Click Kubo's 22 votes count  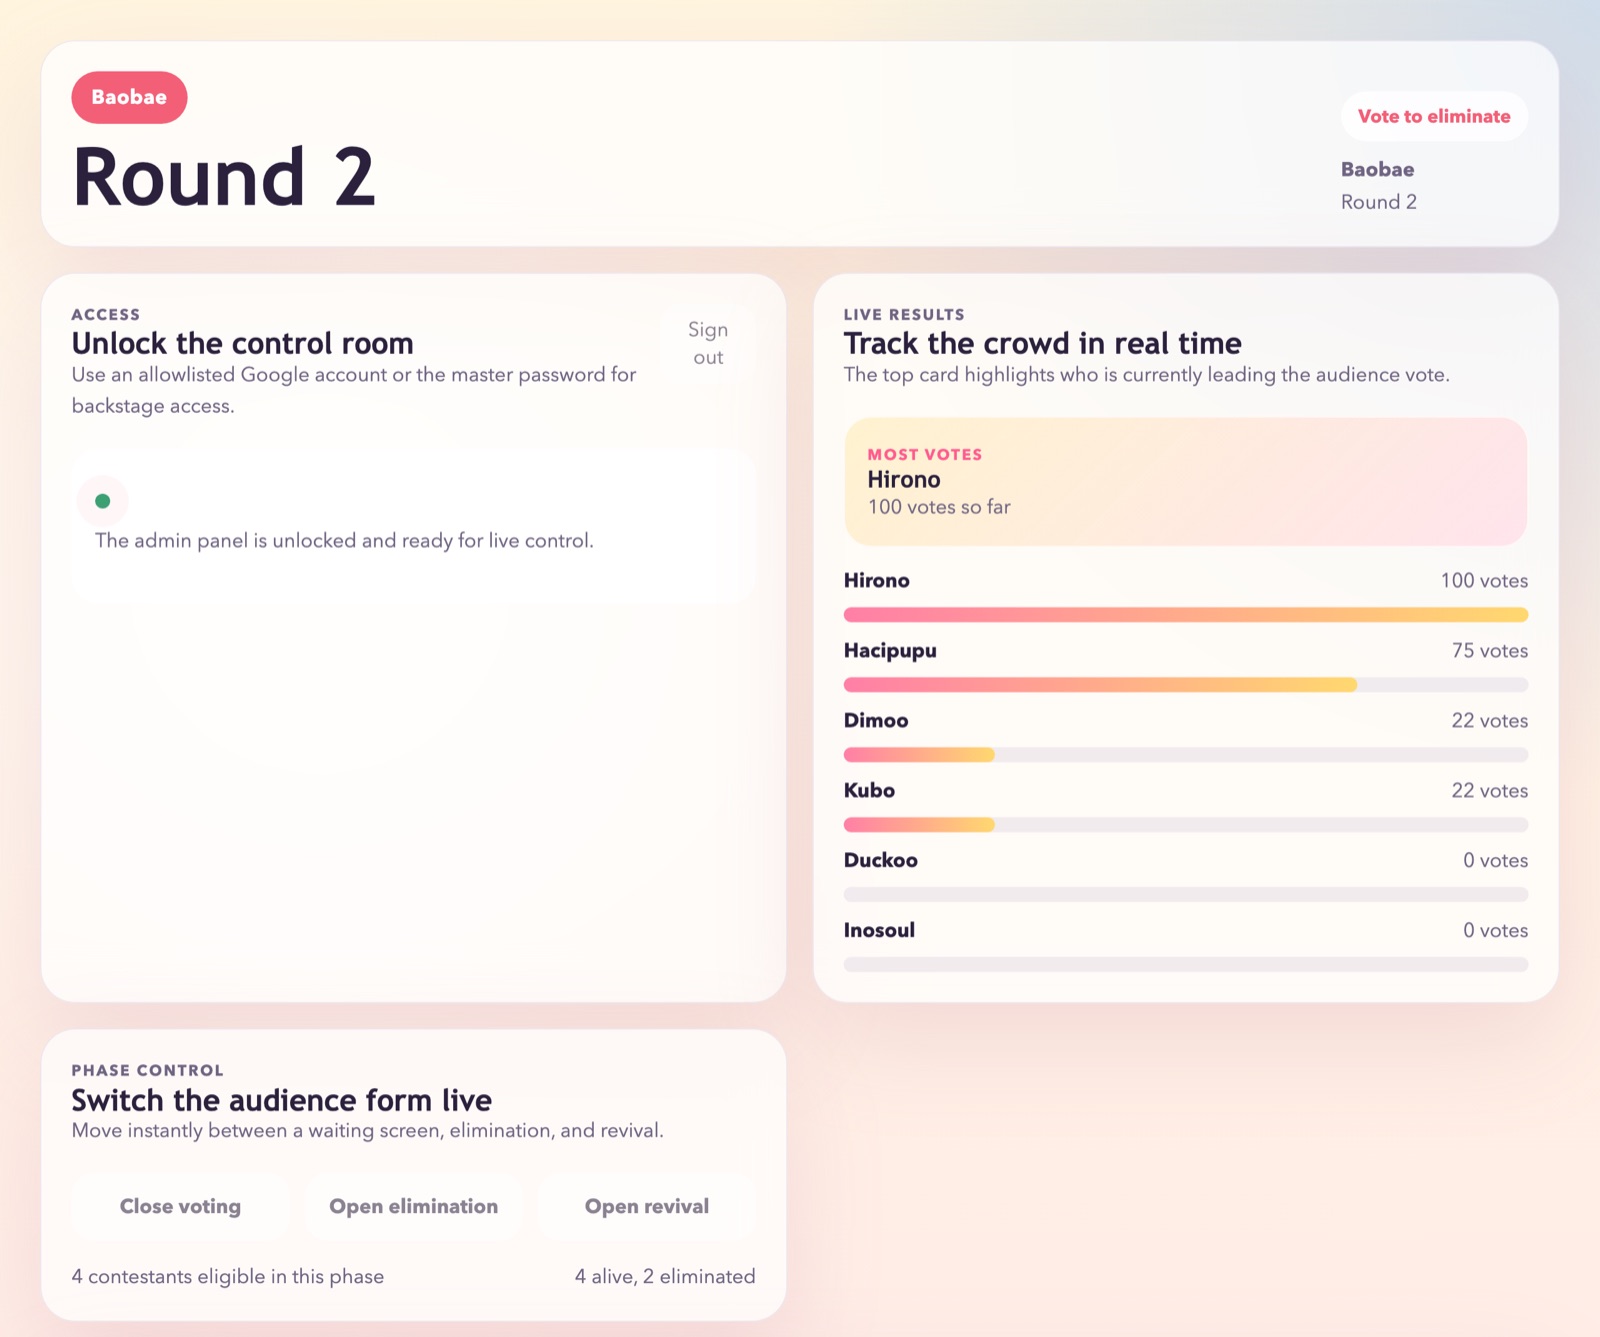1490,790
